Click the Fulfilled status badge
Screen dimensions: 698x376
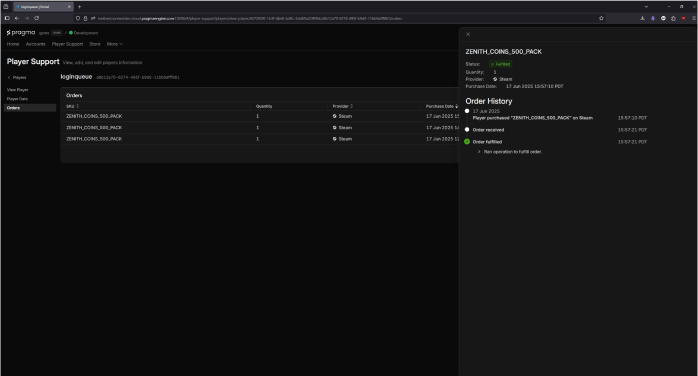click(501, 64)
